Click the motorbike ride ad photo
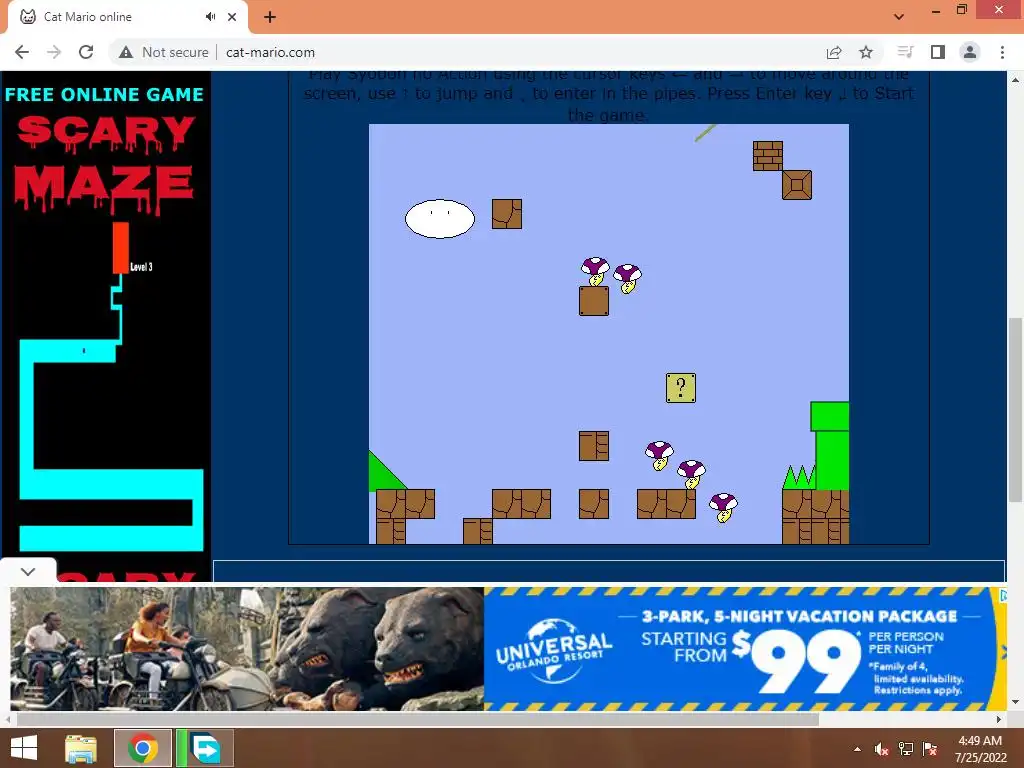 [247, 648]
